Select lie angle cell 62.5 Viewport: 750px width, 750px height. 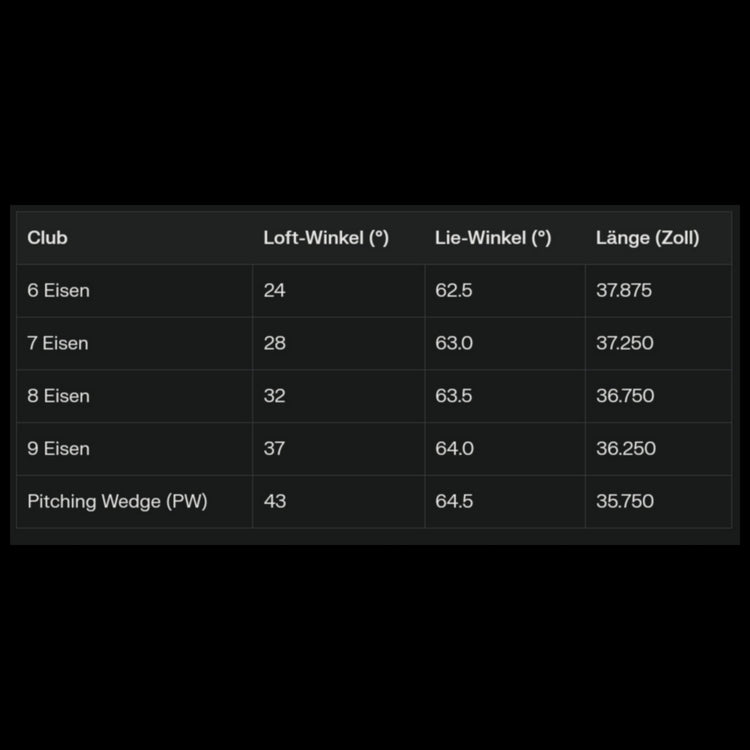[x=454, y=291]
